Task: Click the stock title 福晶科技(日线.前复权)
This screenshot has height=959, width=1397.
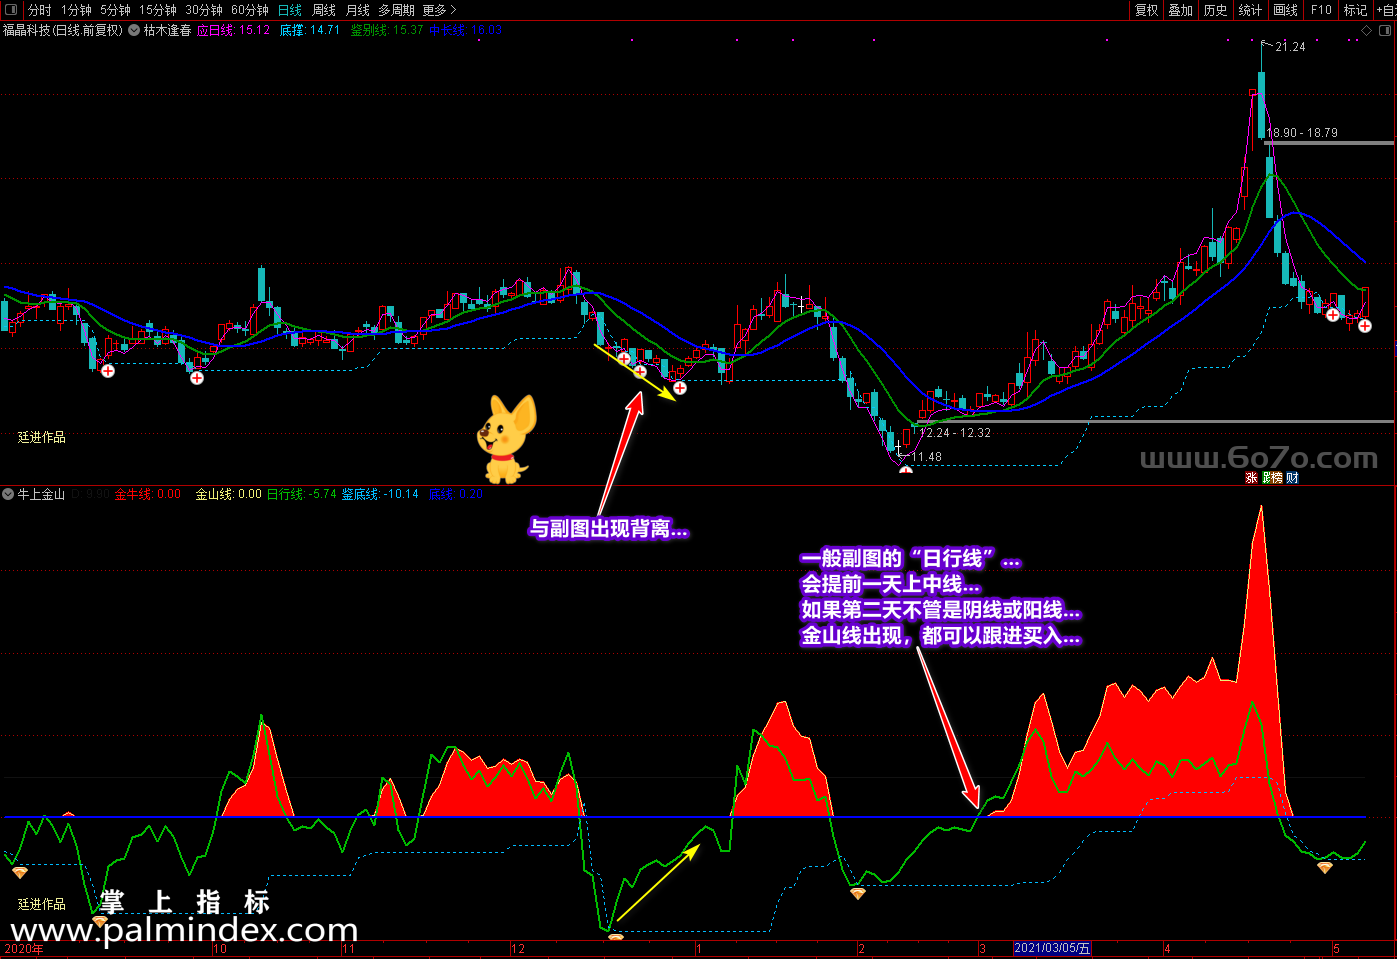Action: [63, 30]
